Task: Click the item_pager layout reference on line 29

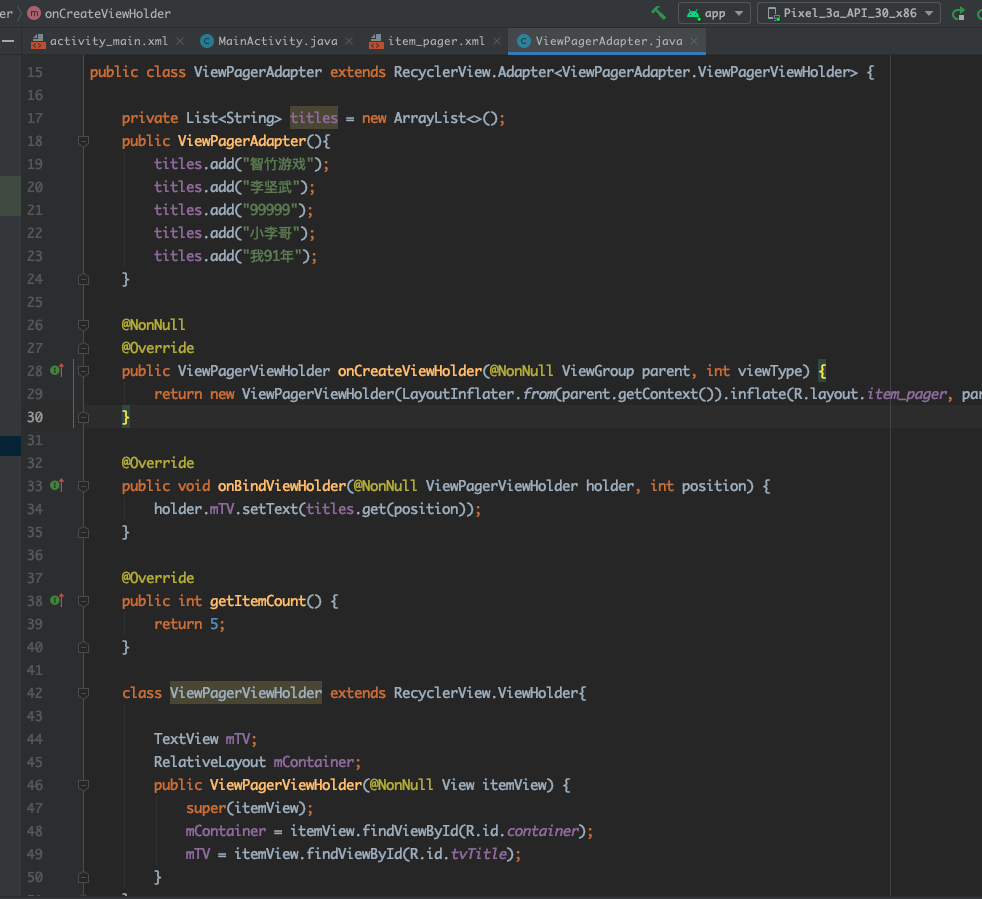Action: [907, 394]
